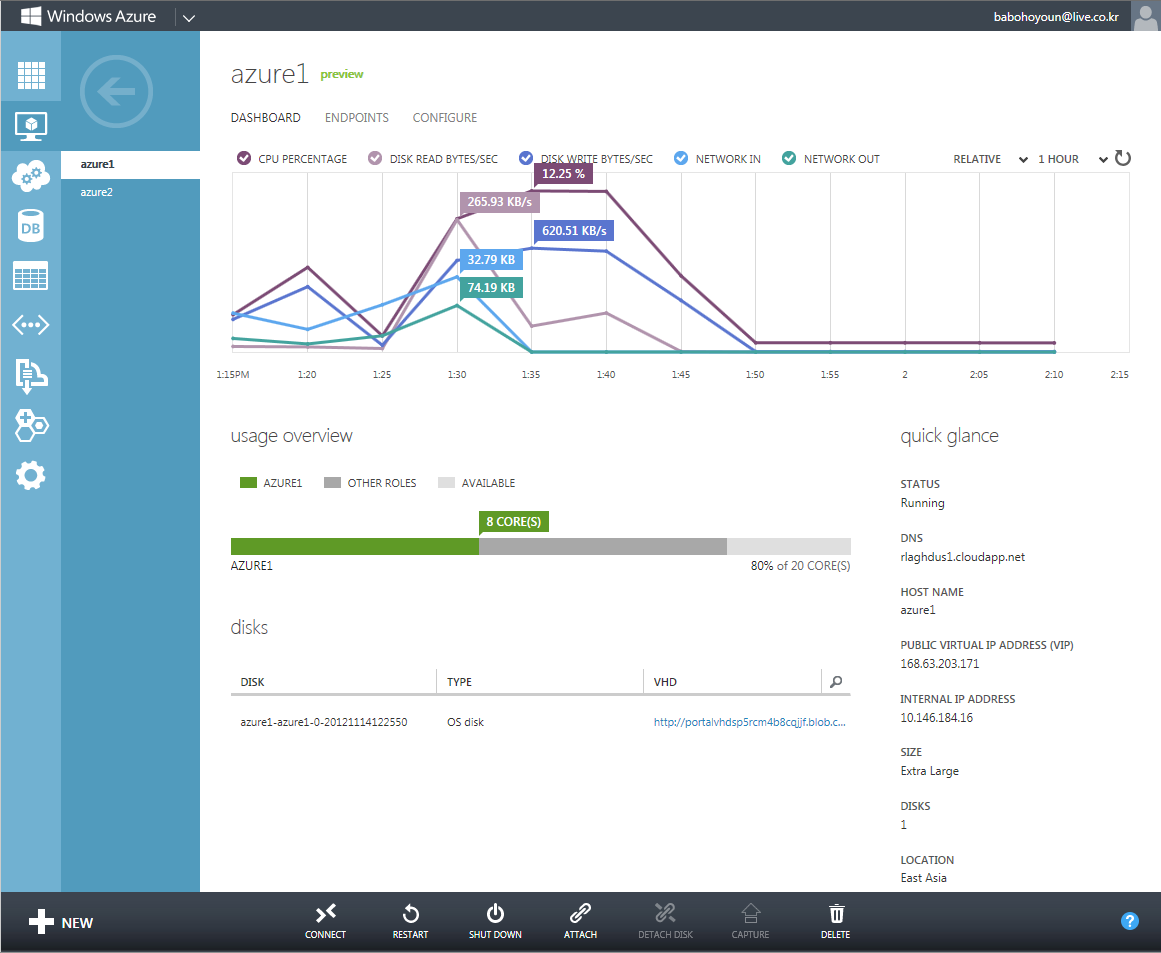1161x953 pixels.
Task: Open the SQL Databases DB icon
Action: tap(30, 227)
